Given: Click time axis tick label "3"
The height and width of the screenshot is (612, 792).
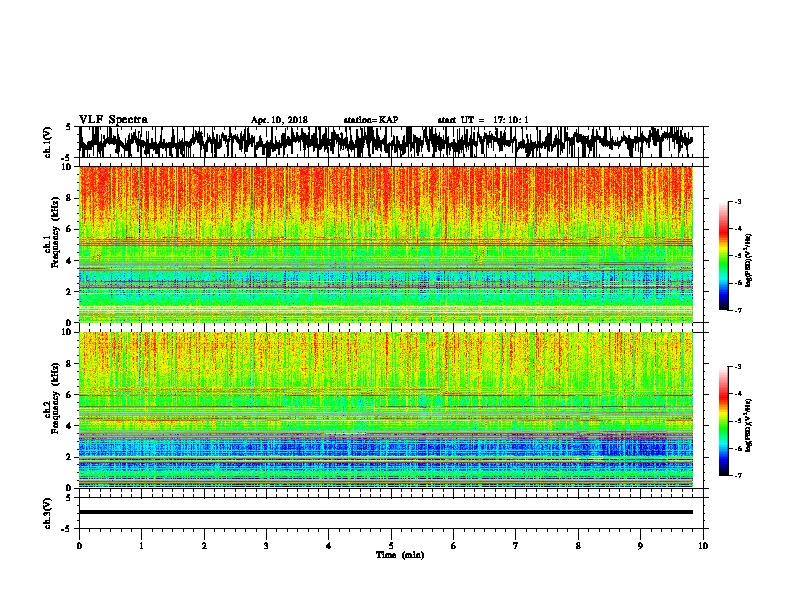Looking at the screenshot, I should click(266, 546).
